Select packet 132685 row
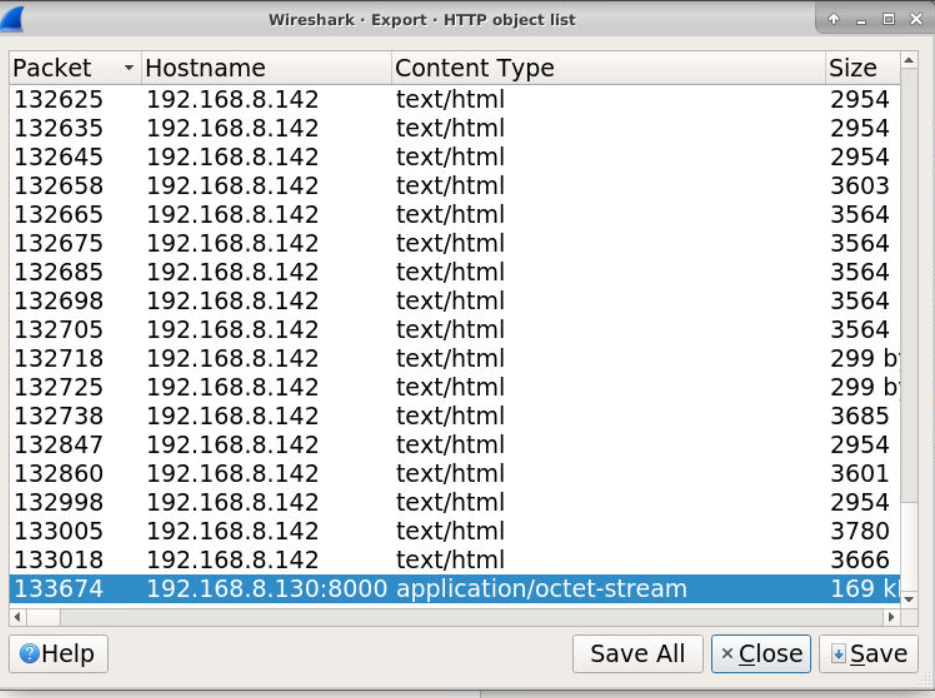Image resolution: width=935 pixels, height=698 pixels. pos(454,272)
